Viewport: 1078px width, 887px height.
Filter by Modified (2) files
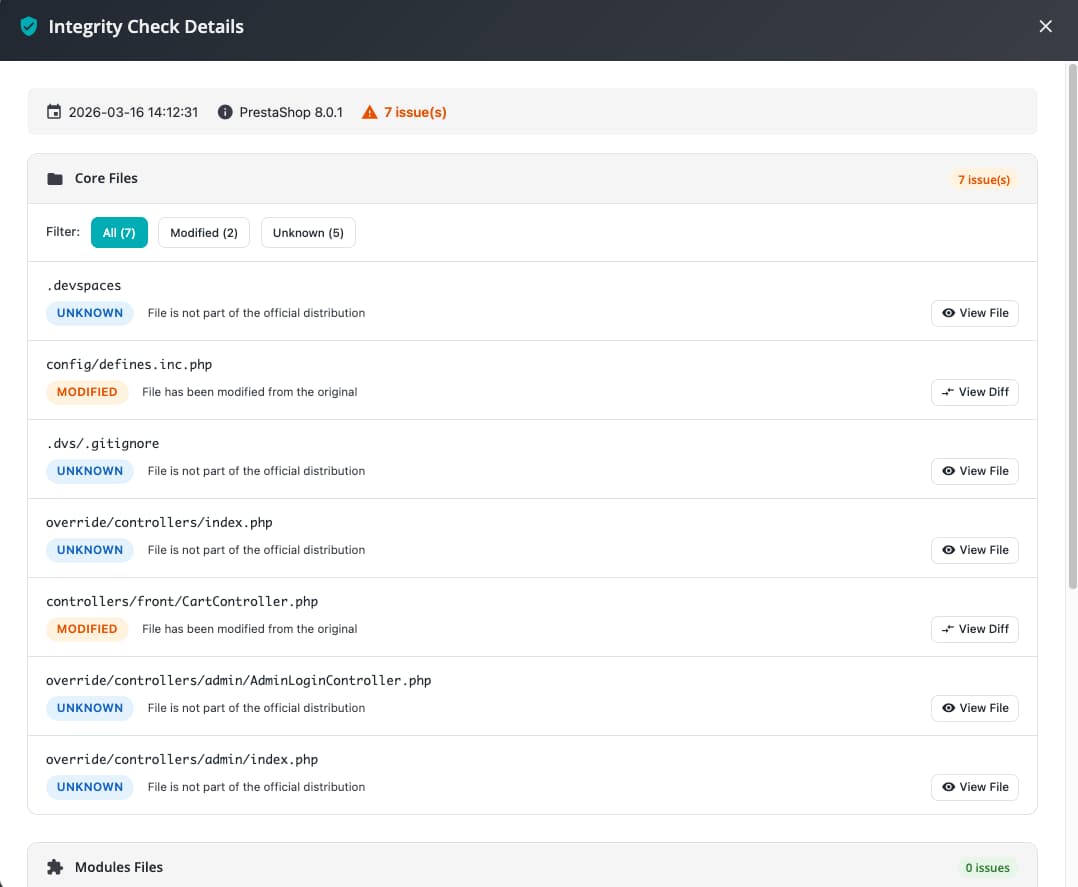click(203, 233)
